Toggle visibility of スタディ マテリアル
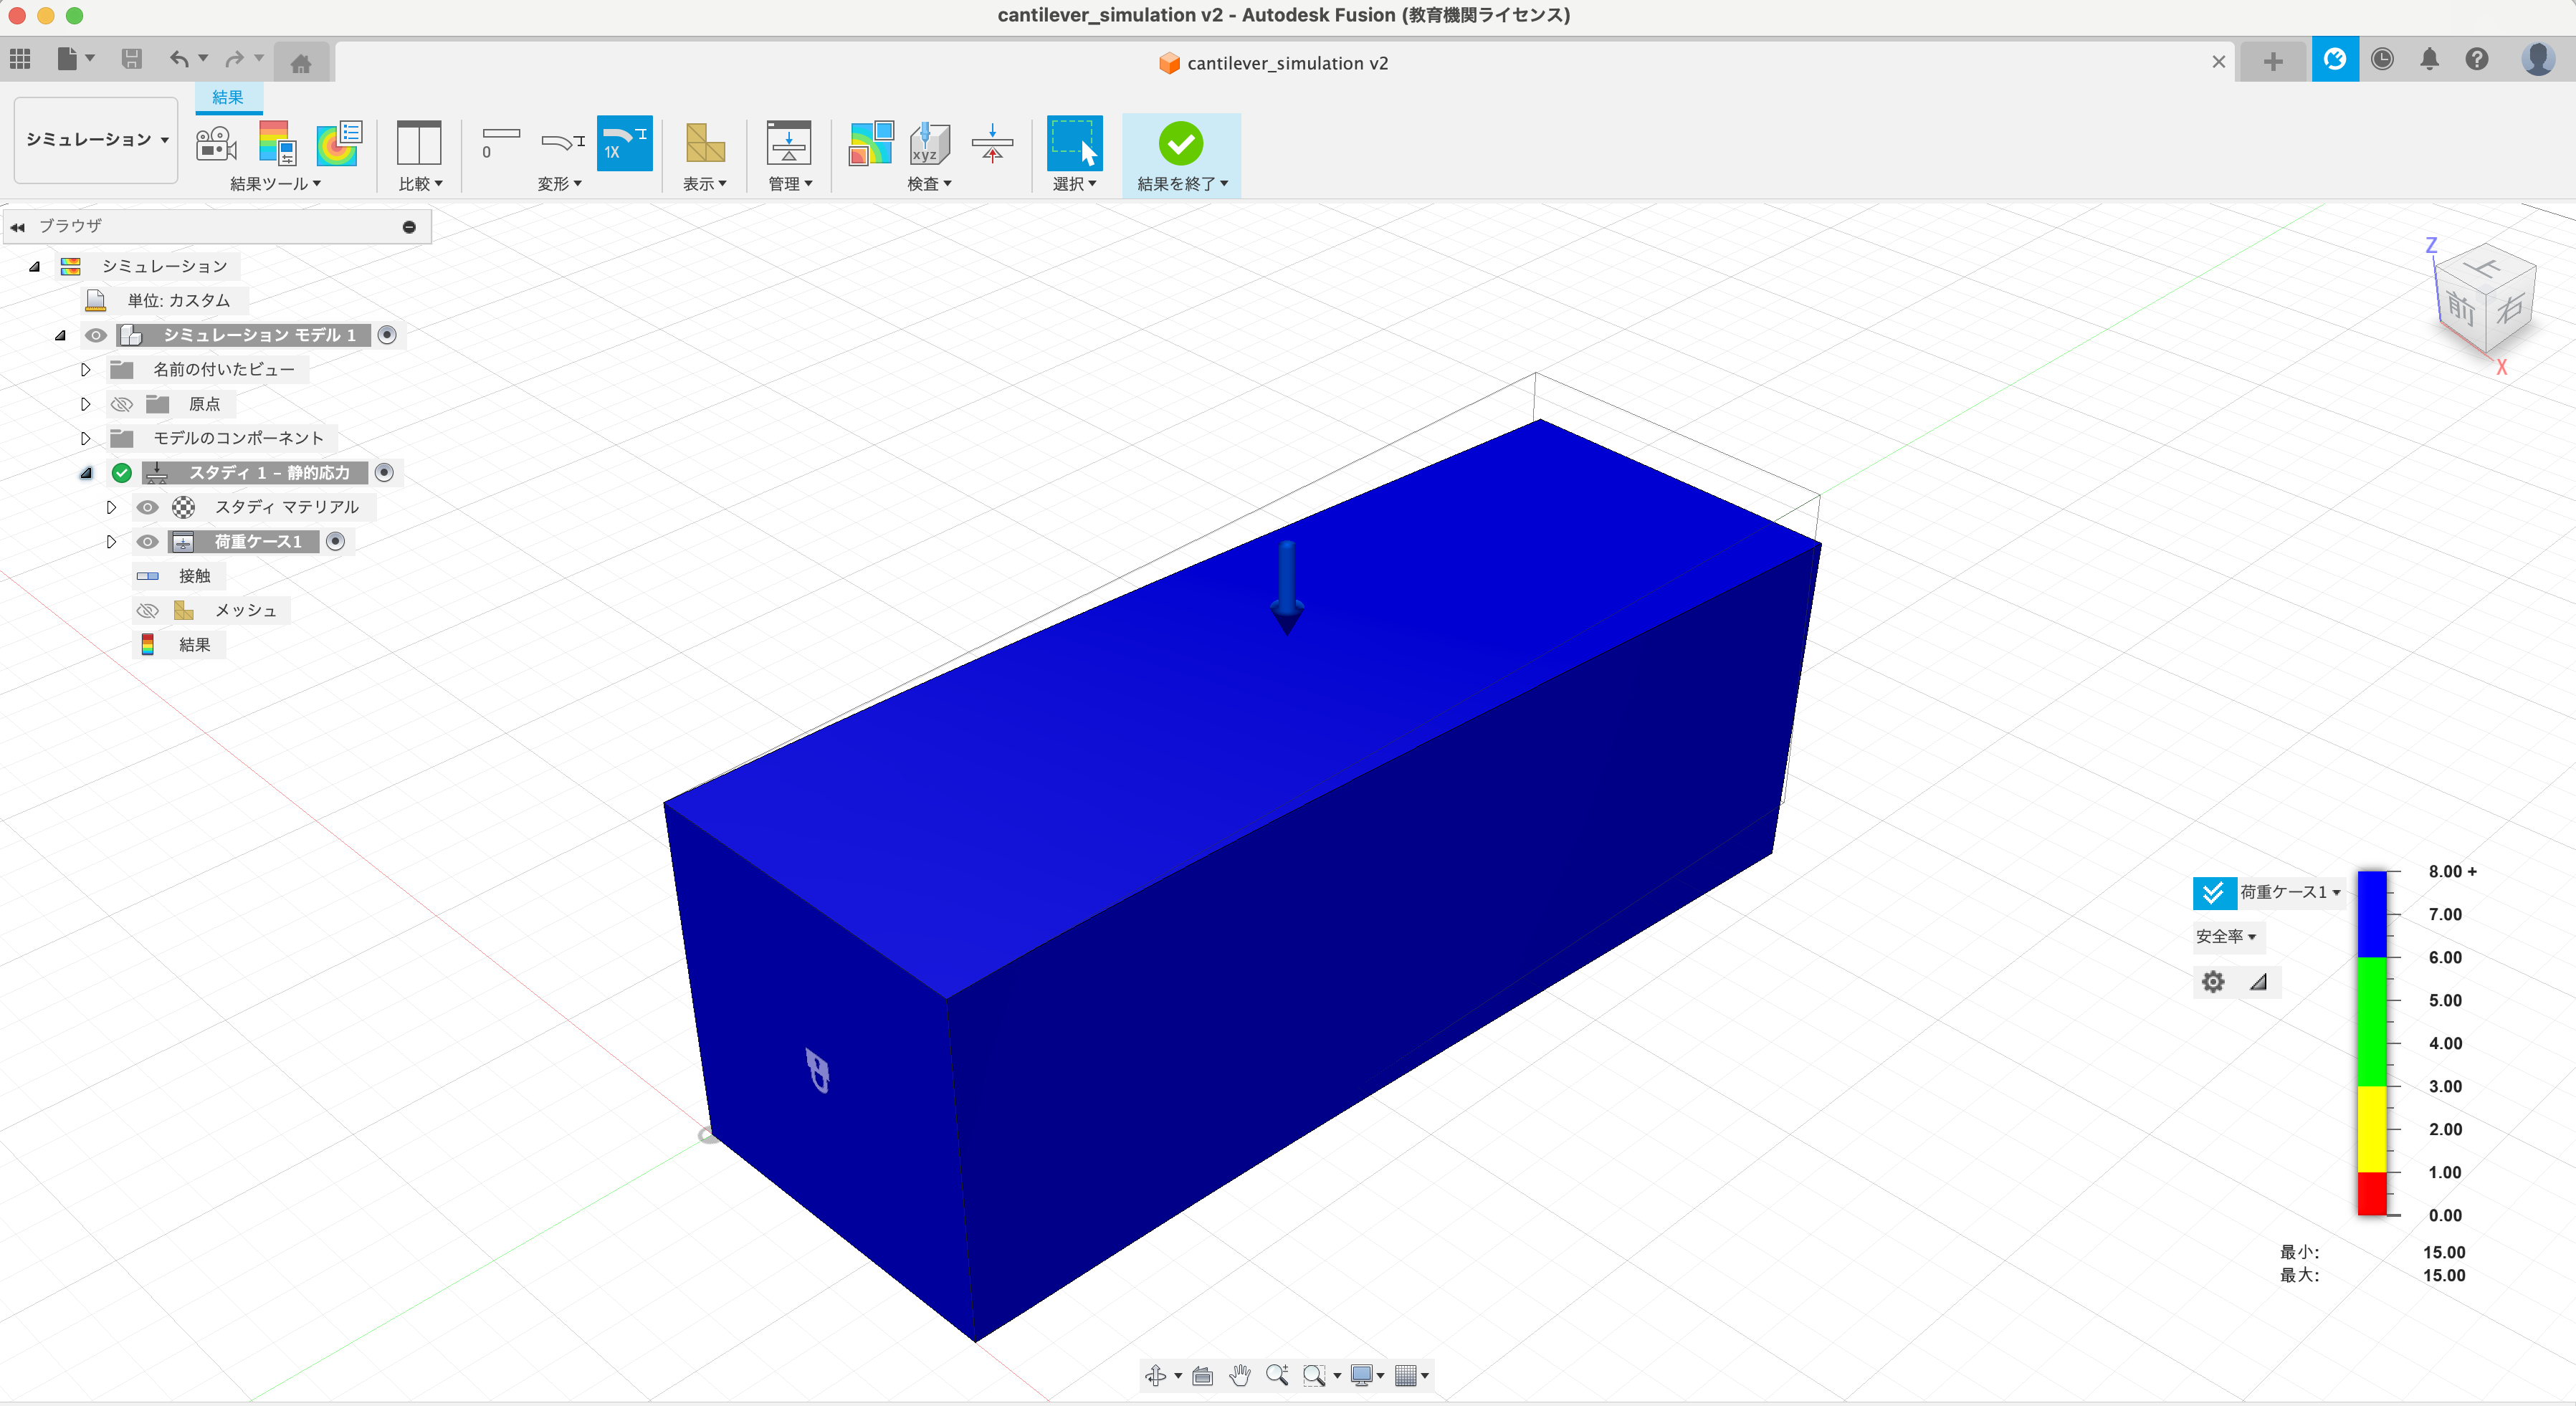The image size is (2576, 1406). coord(147,507)
